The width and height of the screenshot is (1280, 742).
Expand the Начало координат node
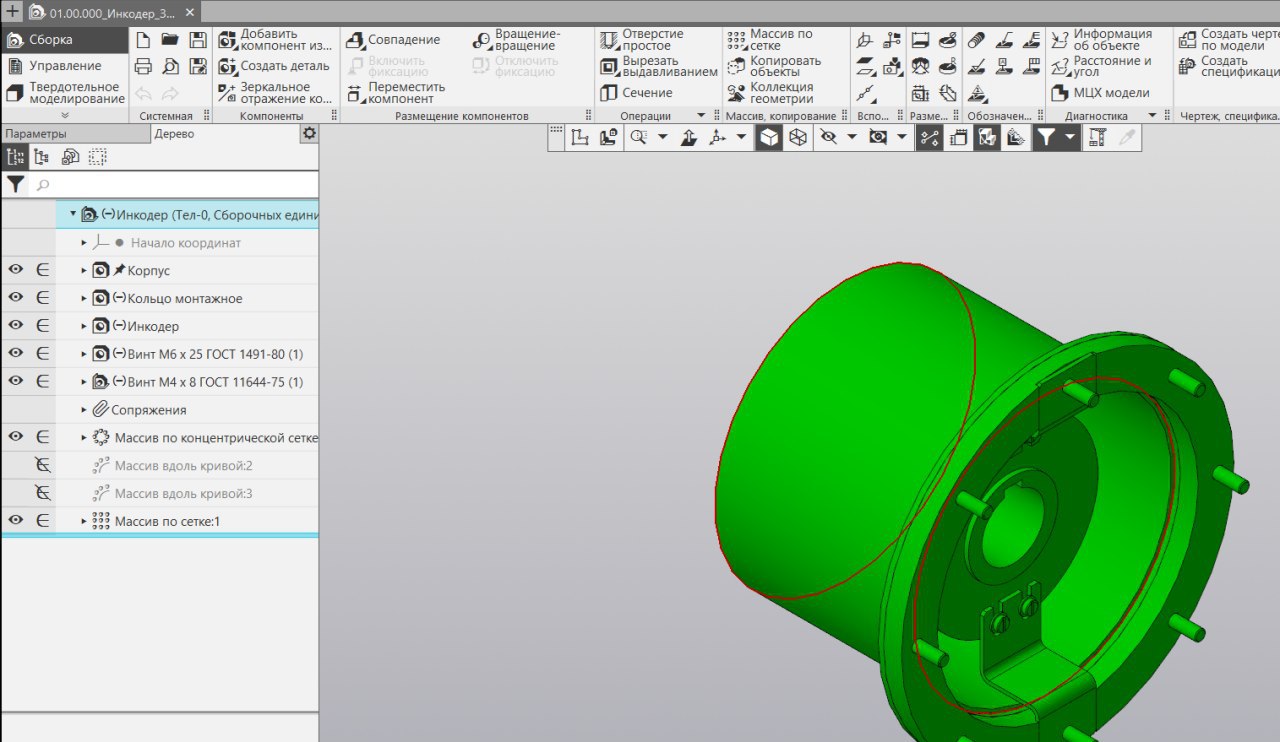(84, 243)
